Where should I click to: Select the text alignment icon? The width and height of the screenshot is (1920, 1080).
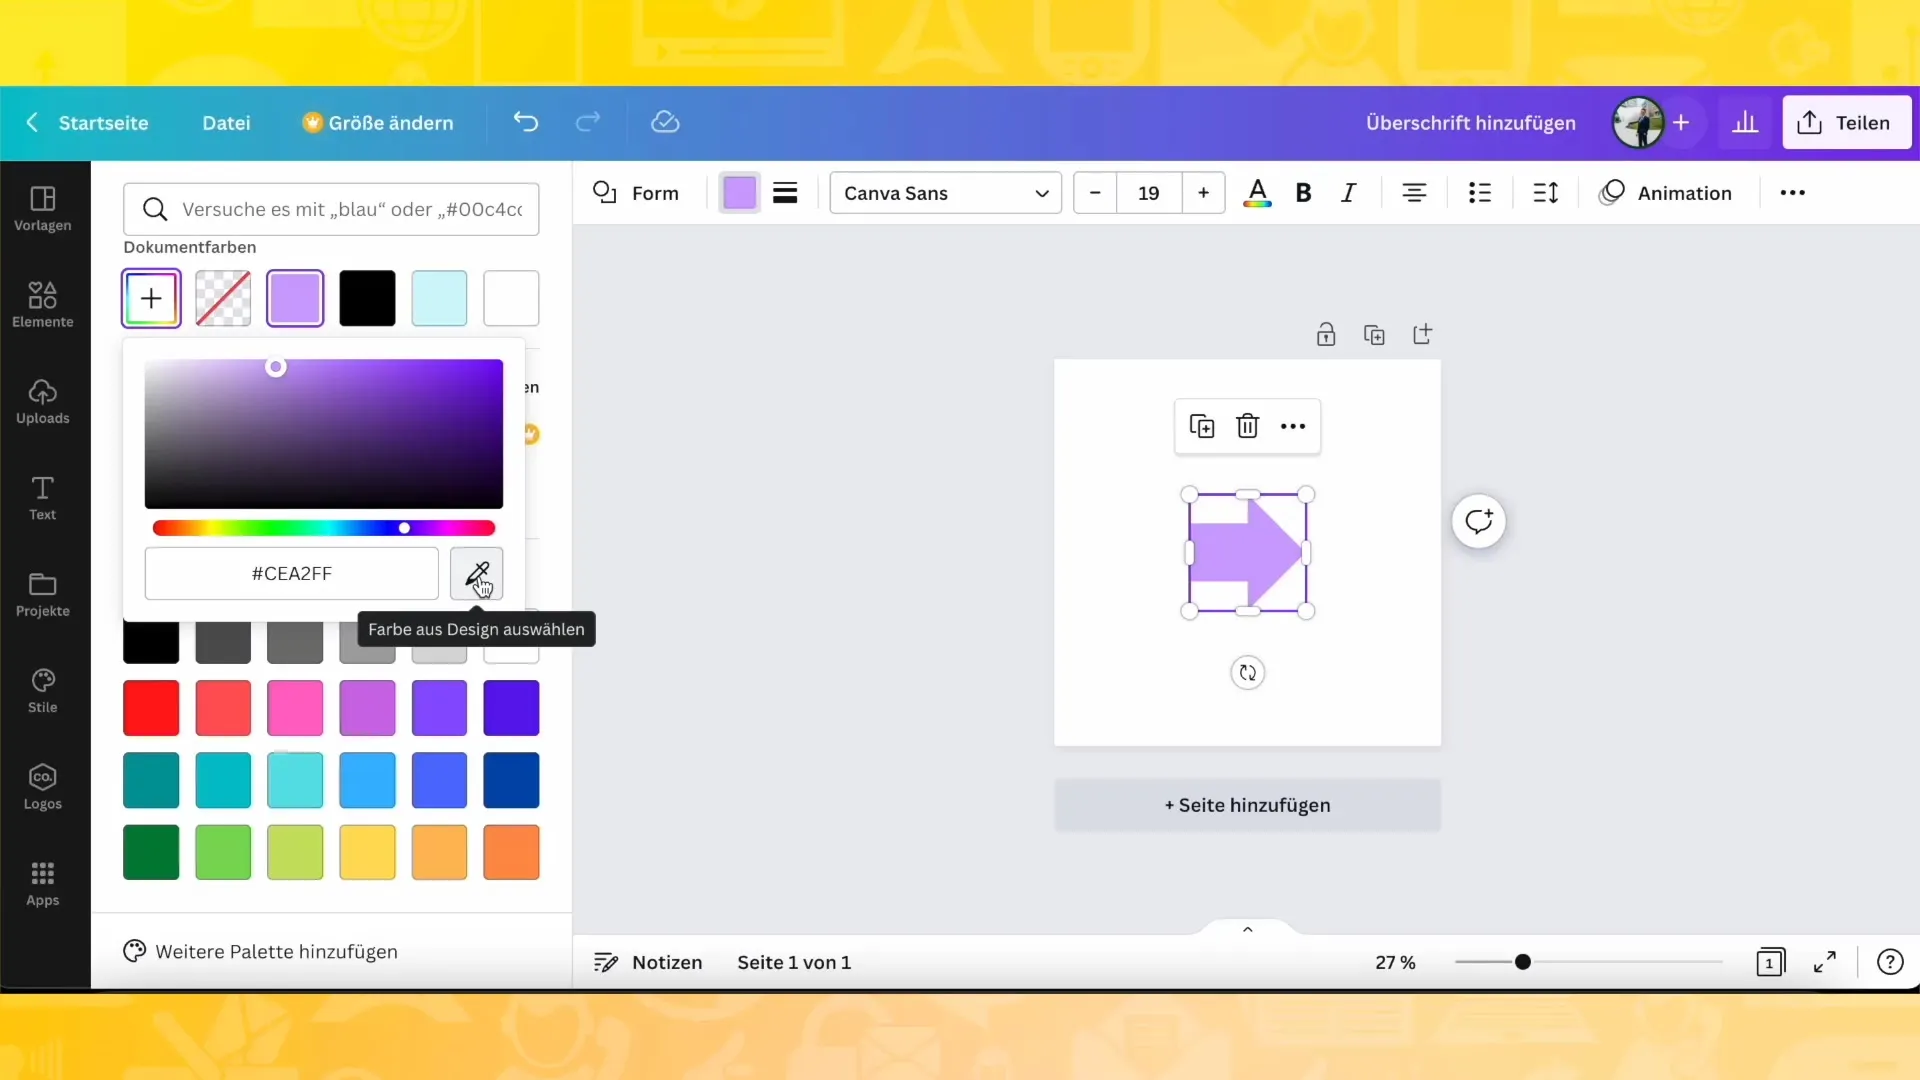(1415, 193)
